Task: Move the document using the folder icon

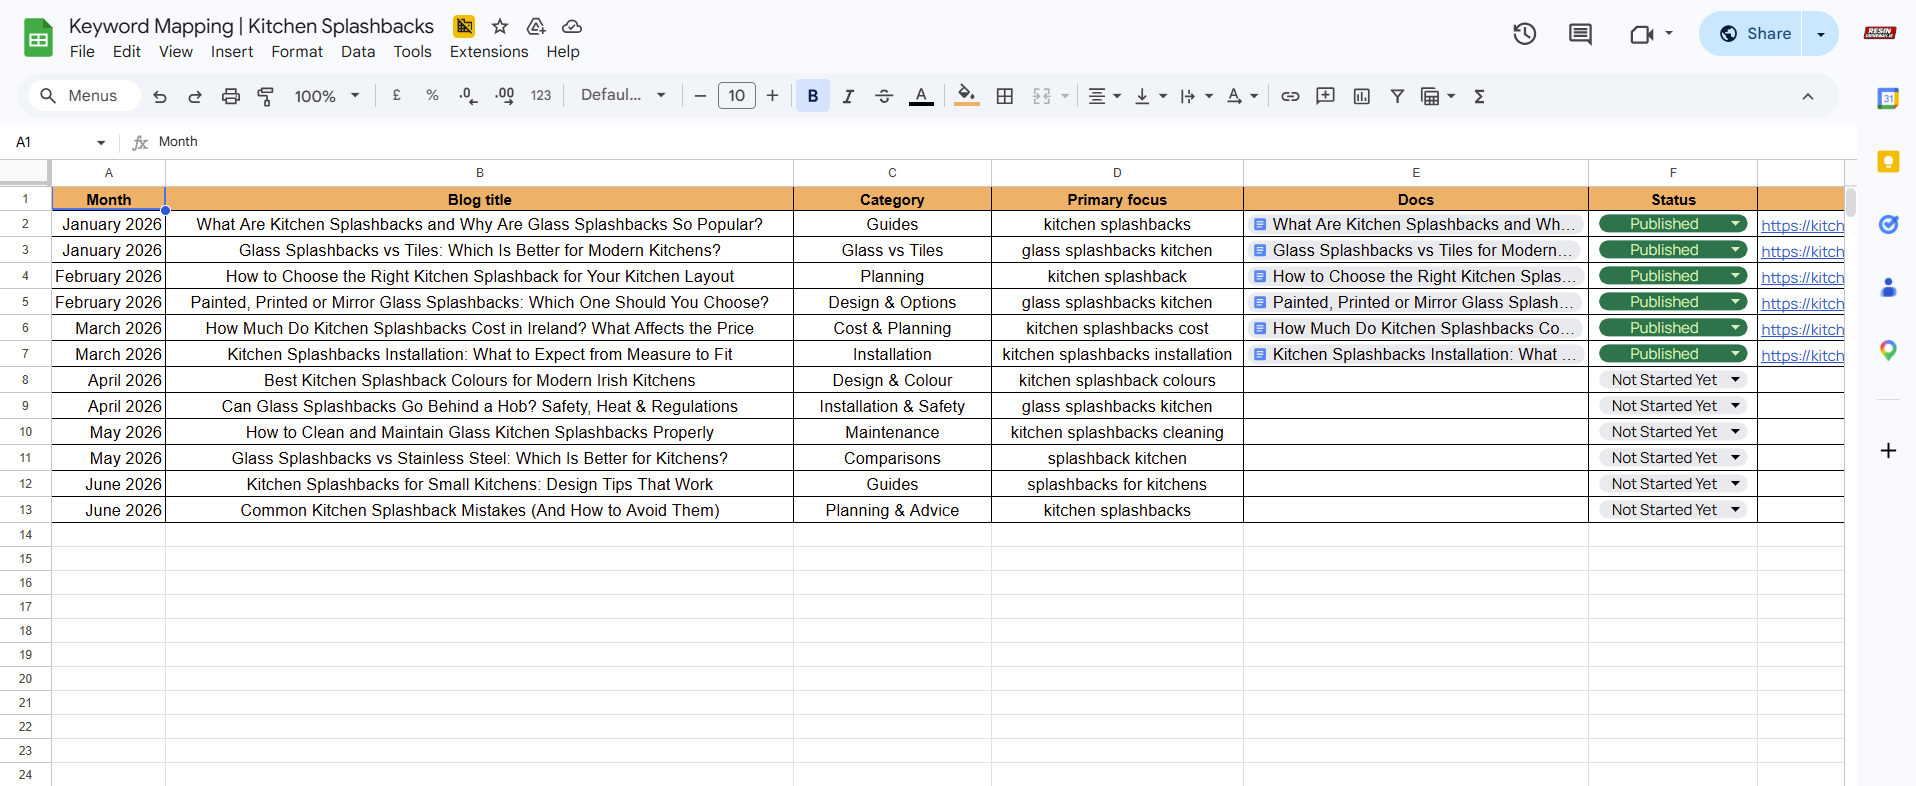Action: (536, 26)
